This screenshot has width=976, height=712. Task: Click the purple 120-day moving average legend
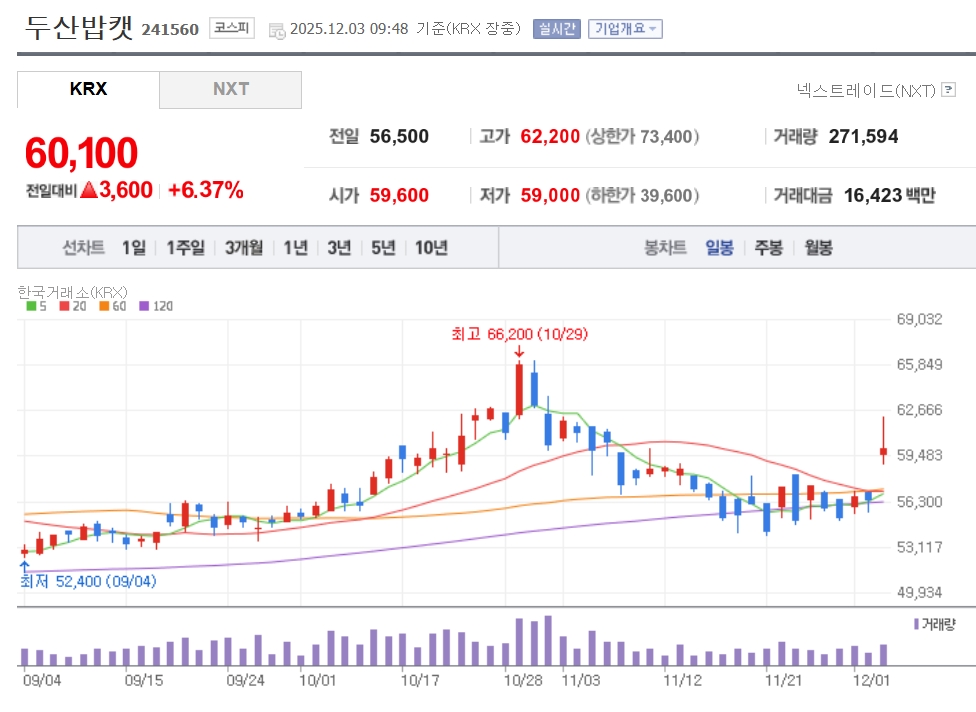tap(156, 306)
